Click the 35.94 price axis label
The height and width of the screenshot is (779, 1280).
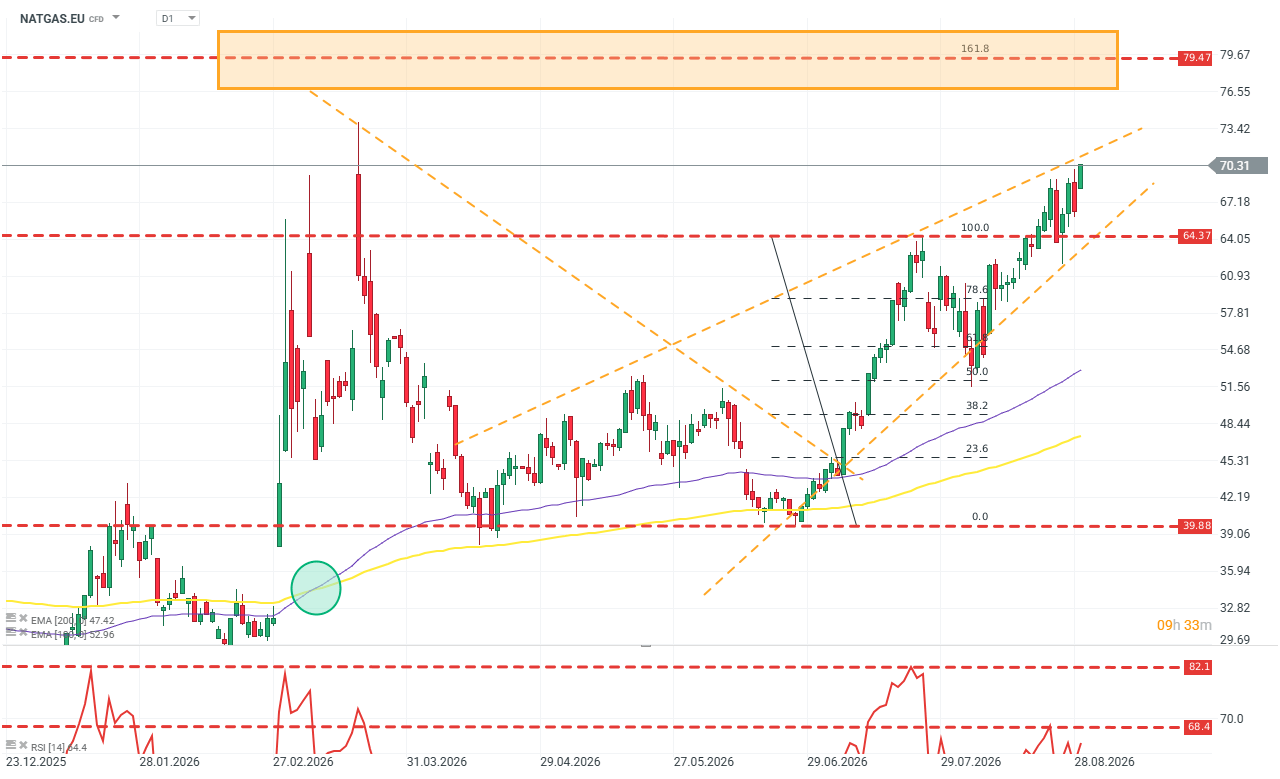[x=1237, y=571]
